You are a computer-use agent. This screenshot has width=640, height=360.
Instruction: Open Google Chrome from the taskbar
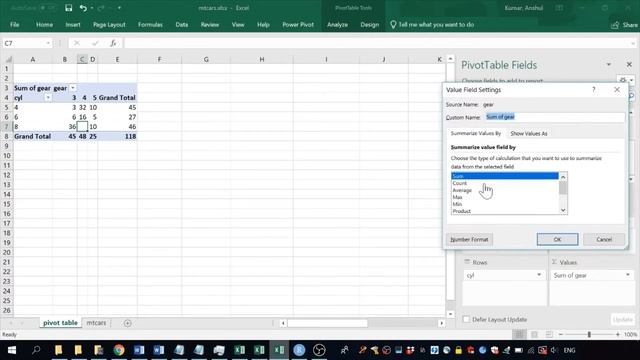(119, 350)
